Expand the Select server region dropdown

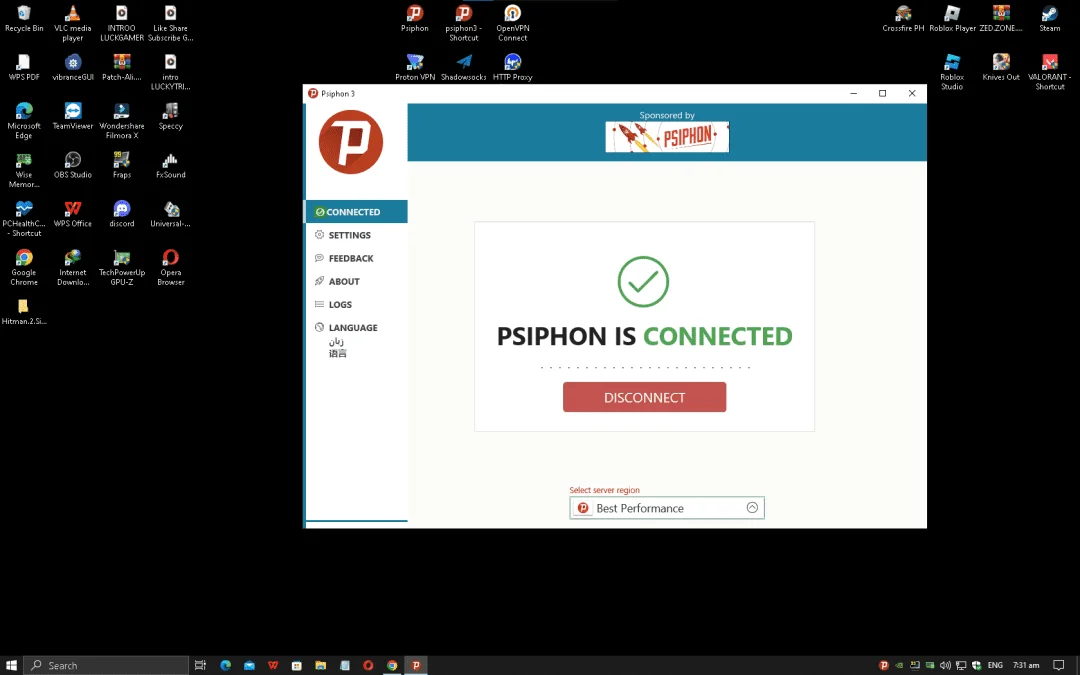pos(667,508)
